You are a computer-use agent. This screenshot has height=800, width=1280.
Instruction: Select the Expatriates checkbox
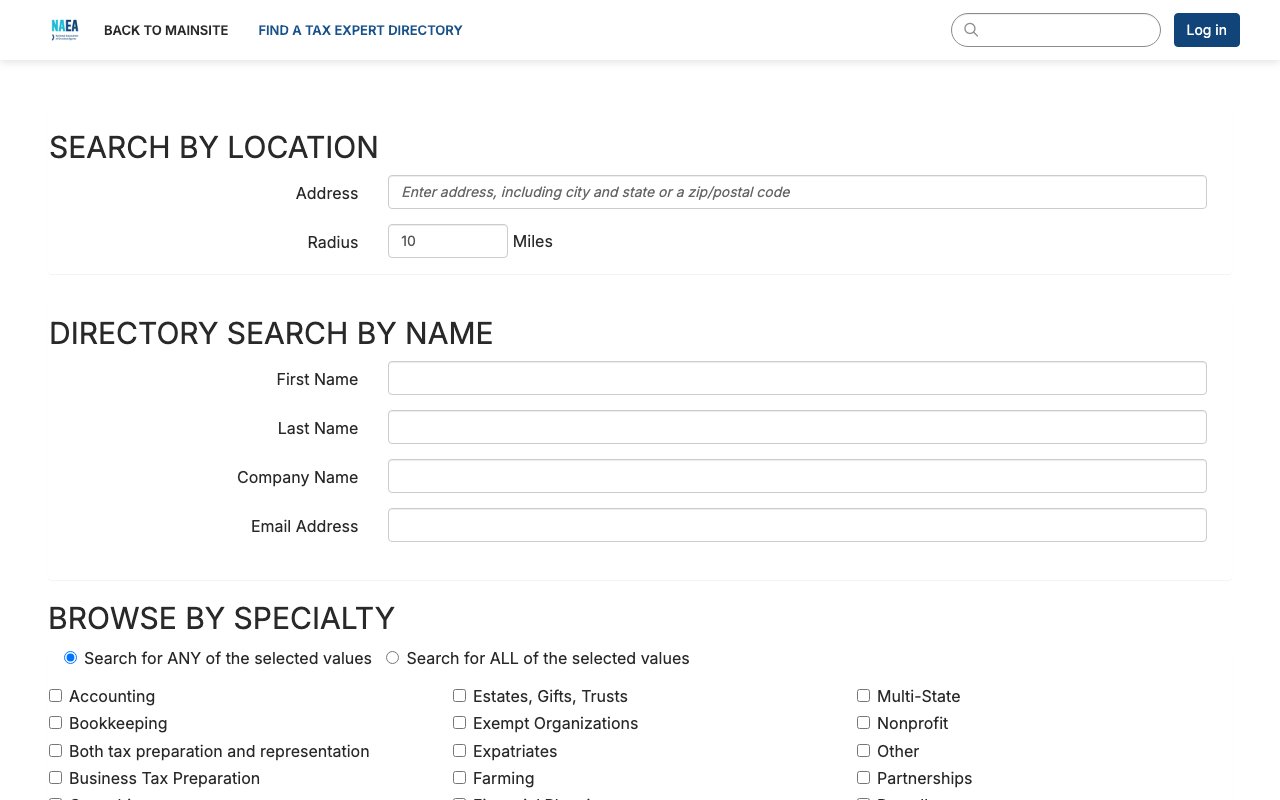(459, 750)
